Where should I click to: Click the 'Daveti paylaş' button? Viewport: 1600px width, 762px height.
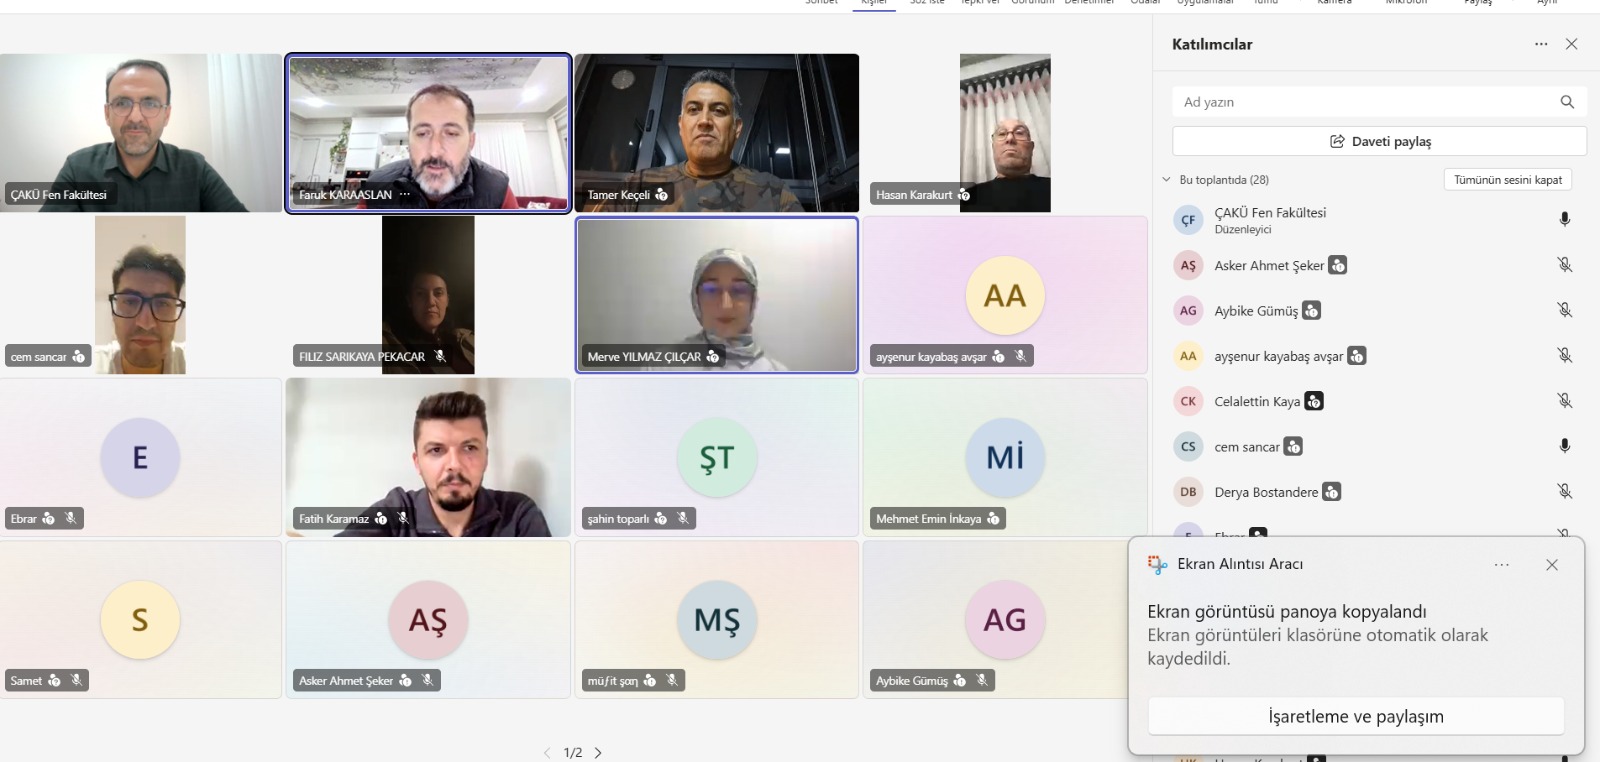(1379, 142)
